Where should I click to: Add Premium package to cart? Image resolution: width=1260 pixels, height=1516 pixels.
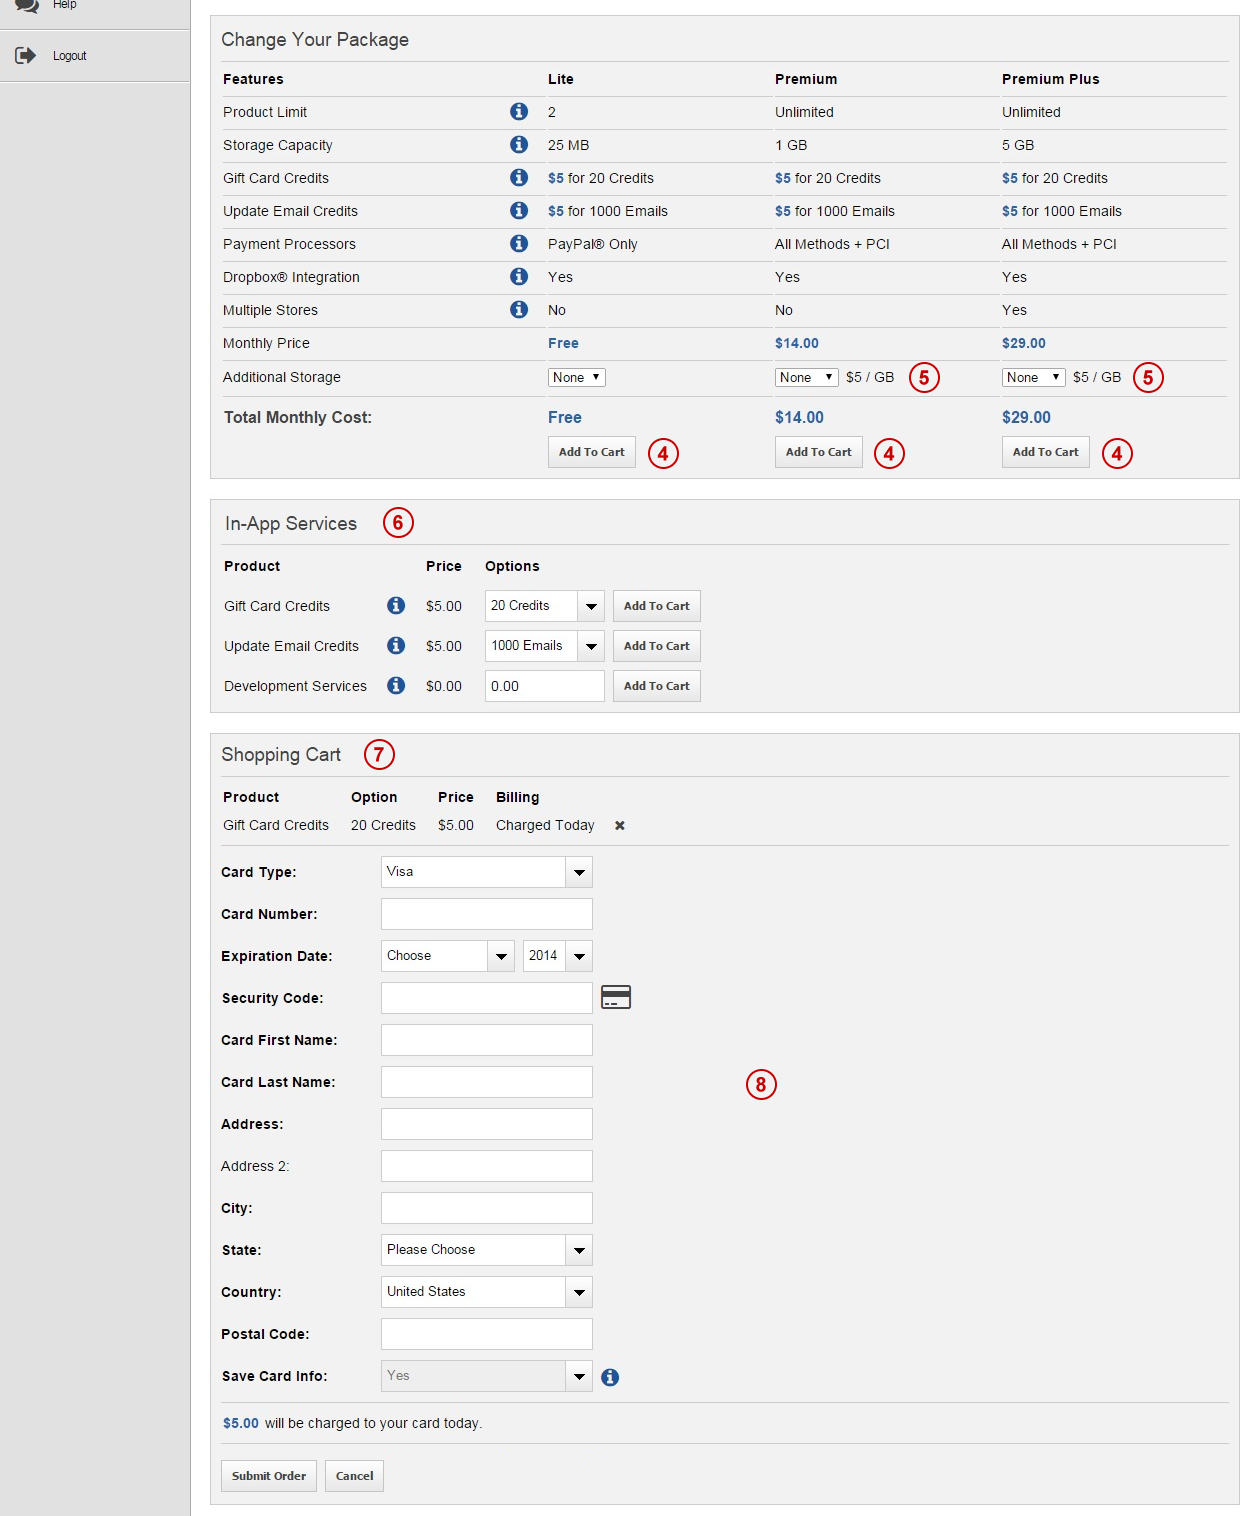pyautogui.click(x=819, y=452)
